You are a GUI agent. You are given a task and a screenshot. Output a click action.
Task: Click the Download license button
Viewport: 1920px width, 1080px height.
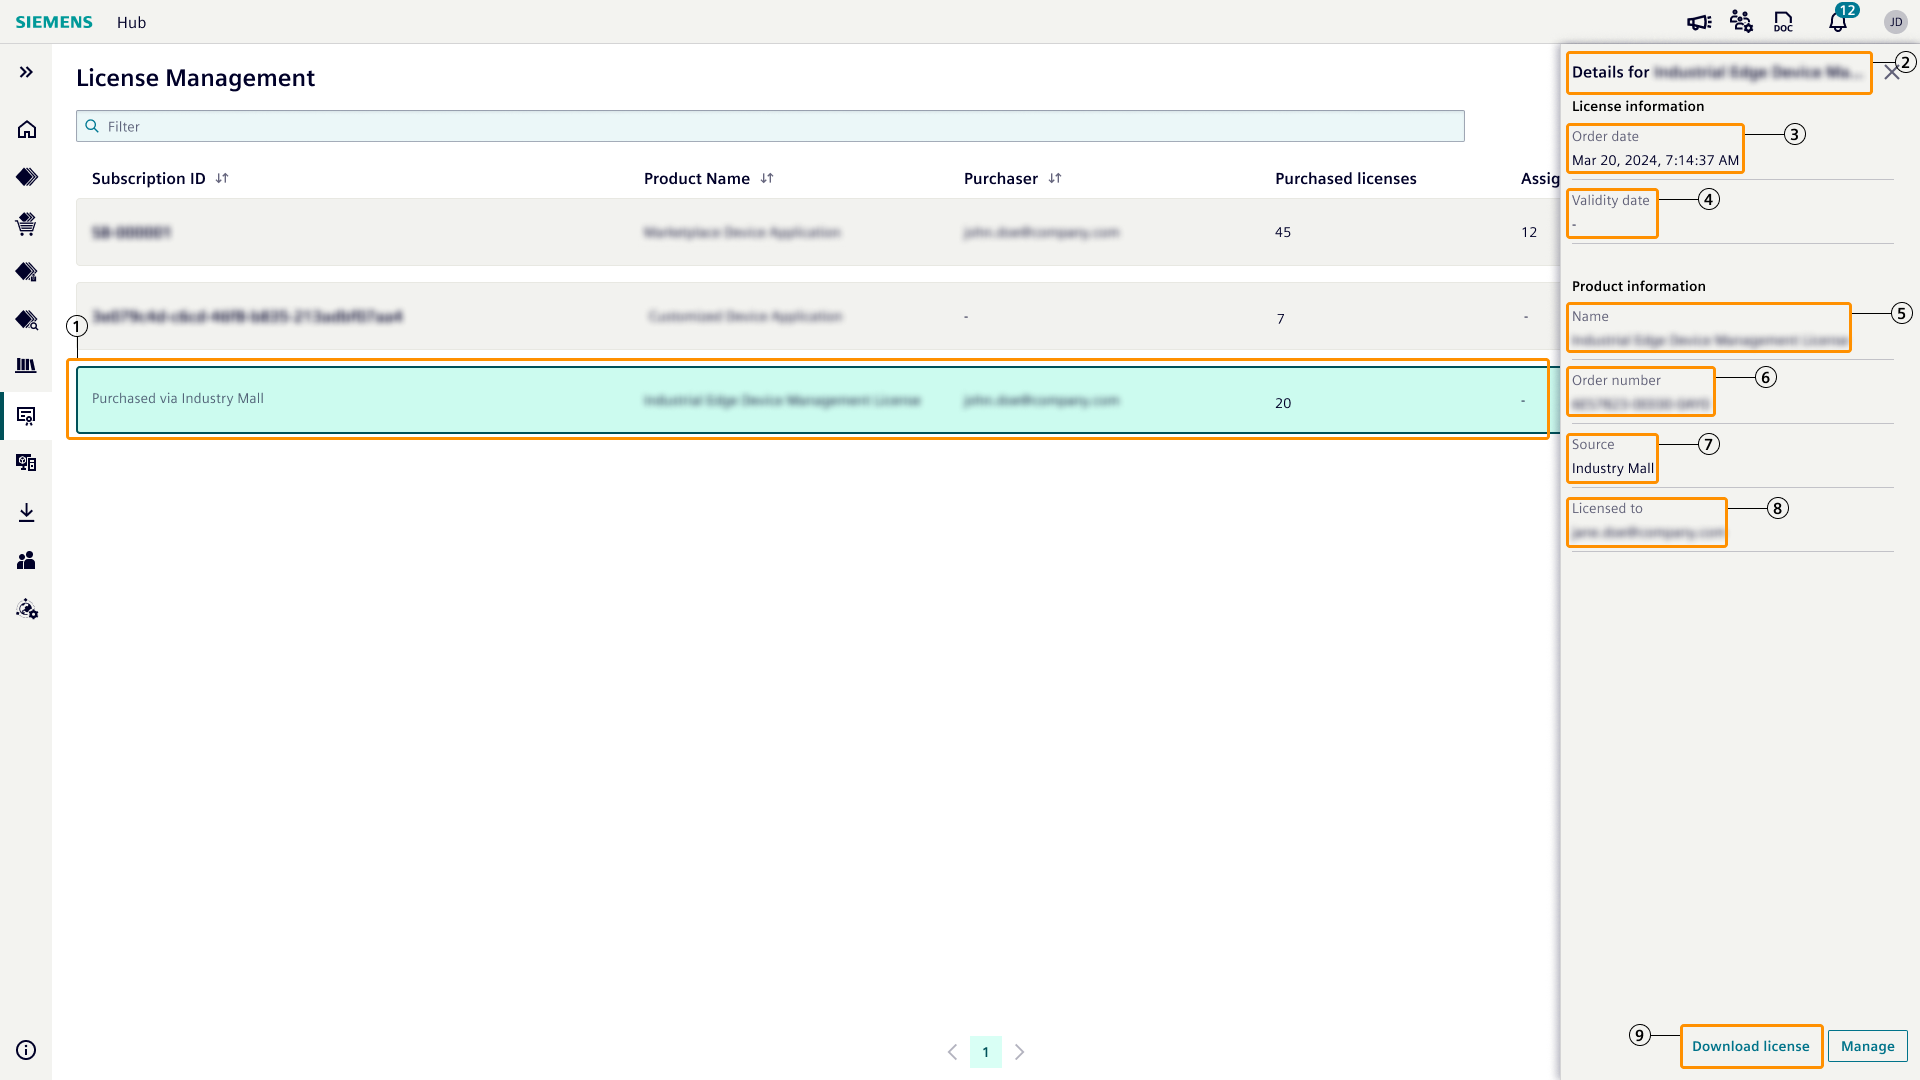coord(1750,1046)
